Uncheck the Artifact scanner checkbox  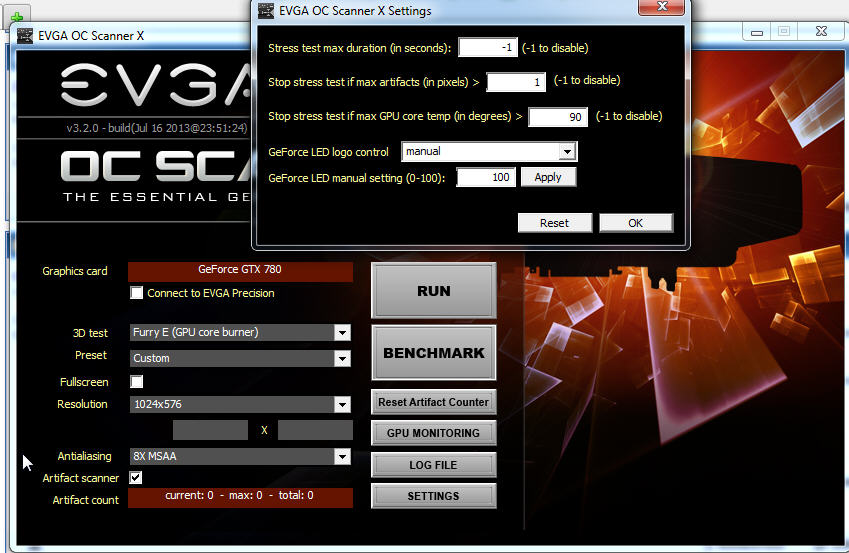[136, 478]
